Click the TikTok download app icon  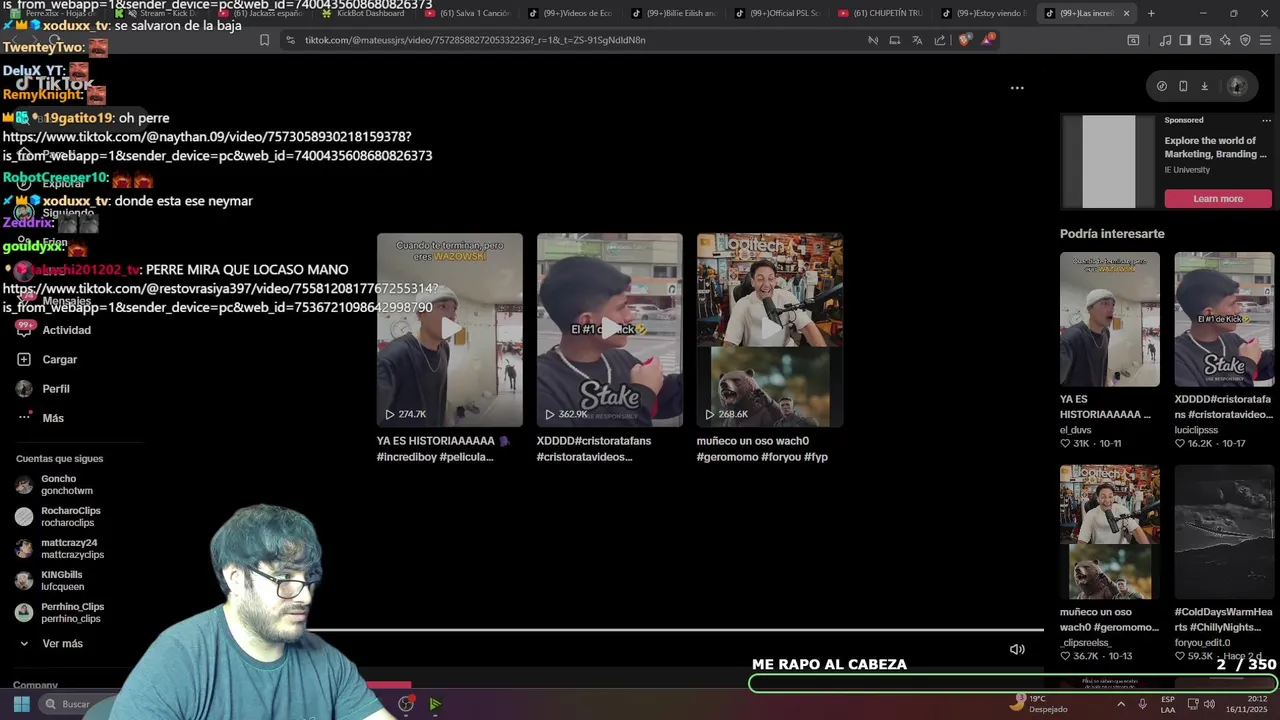[x=1204, y=86]
